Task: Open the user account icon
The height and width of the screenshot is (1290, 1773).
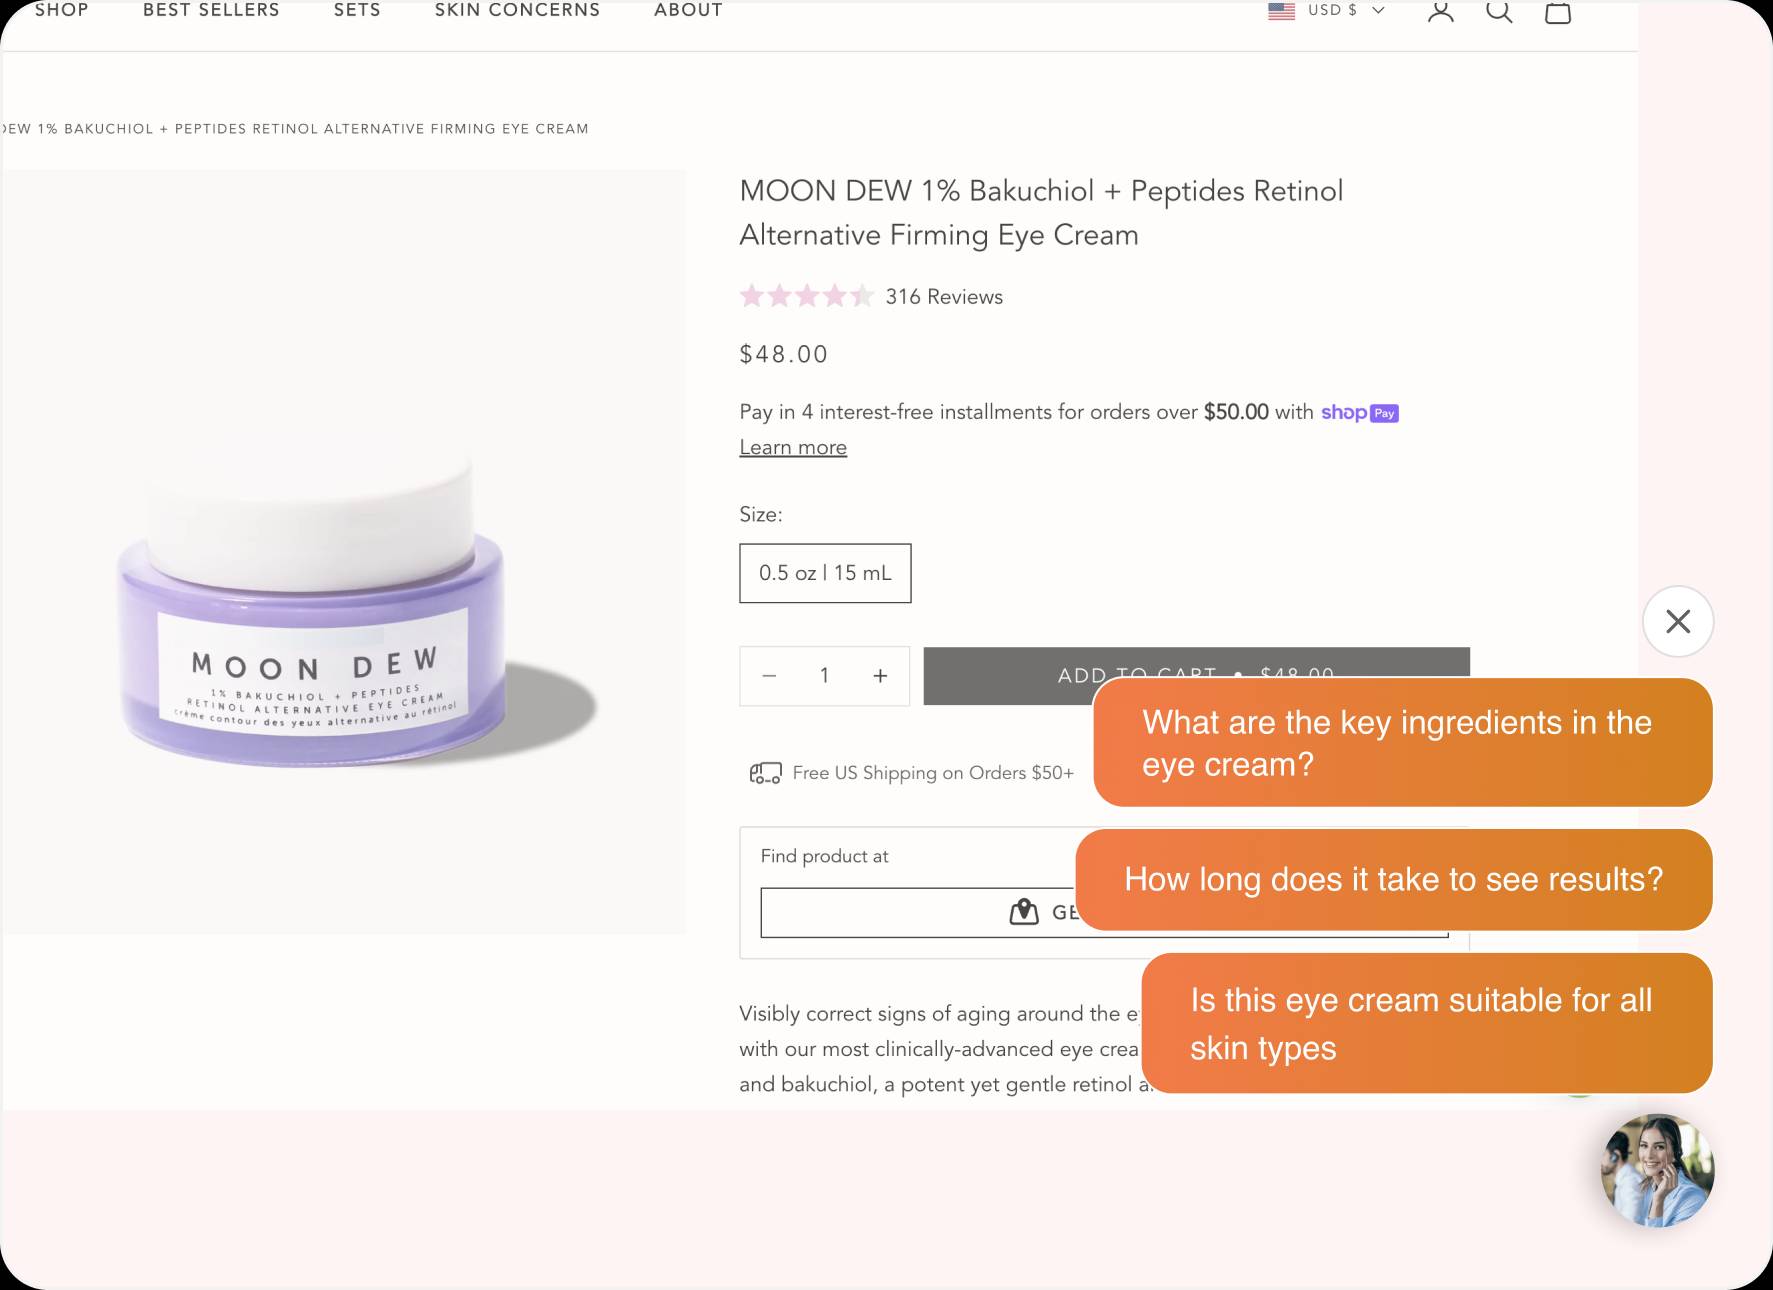Action: point(1440,11)
